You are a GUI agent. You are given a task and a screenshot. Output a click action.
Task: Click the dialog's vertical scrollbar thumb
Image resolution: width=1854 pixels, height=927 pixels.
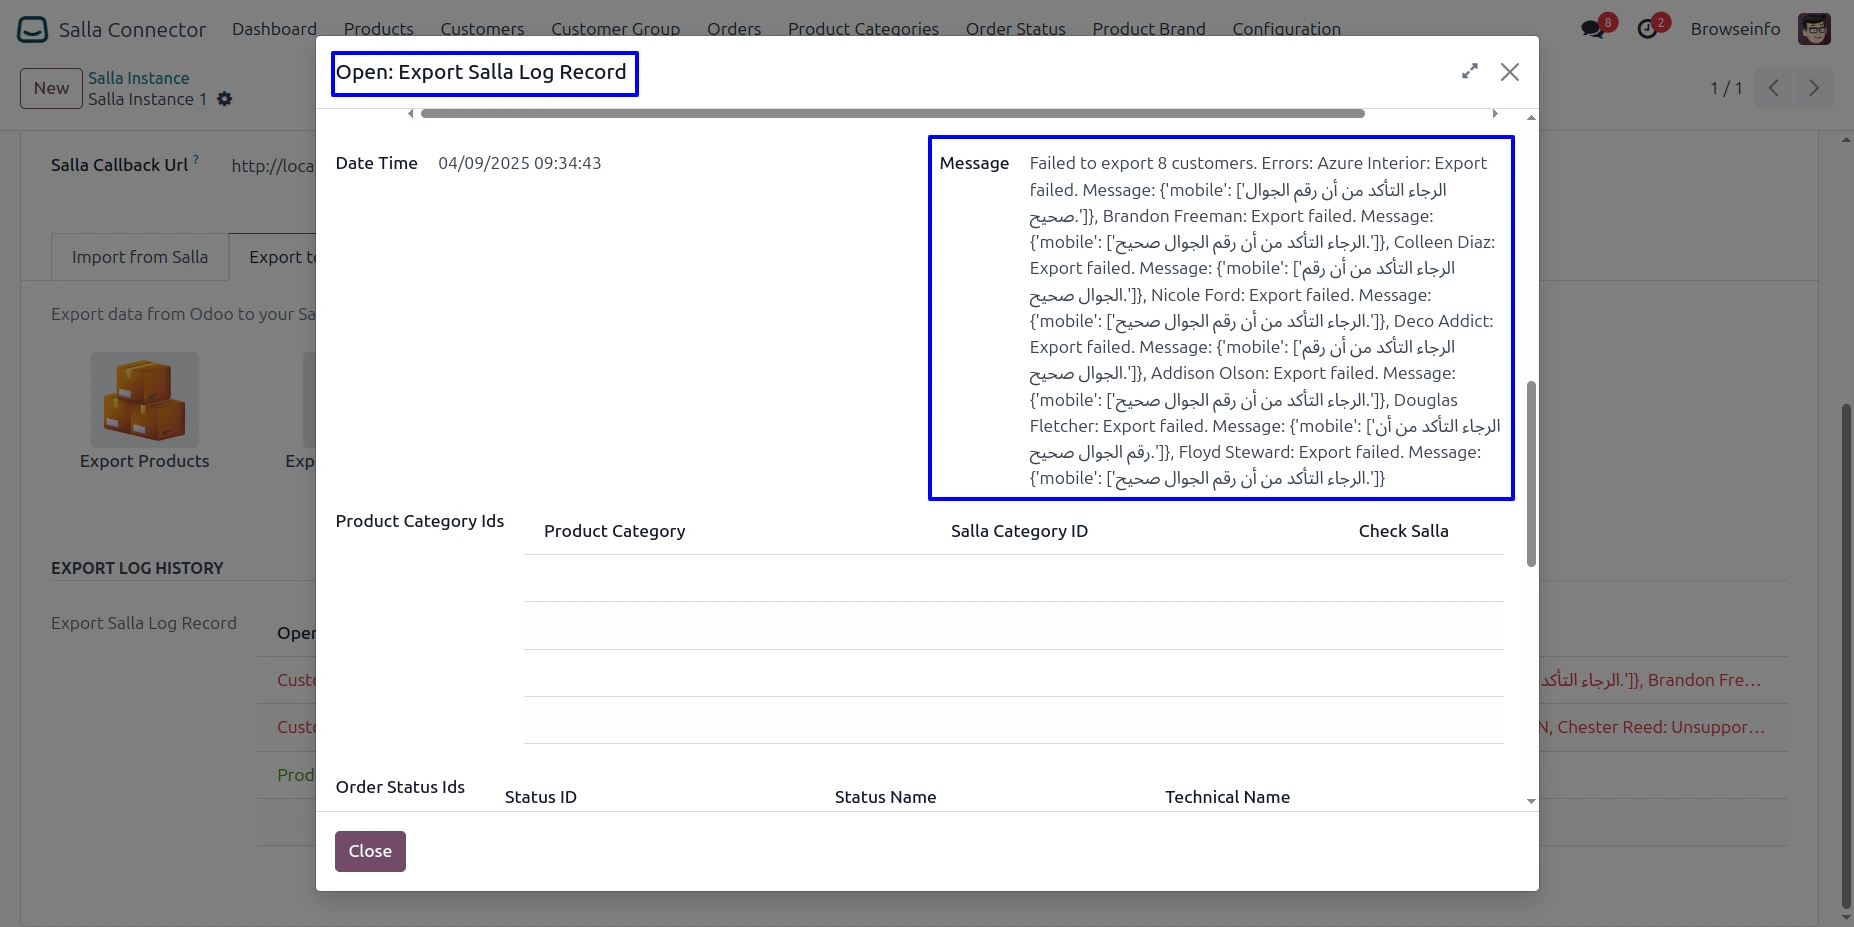click(1531, 473)
